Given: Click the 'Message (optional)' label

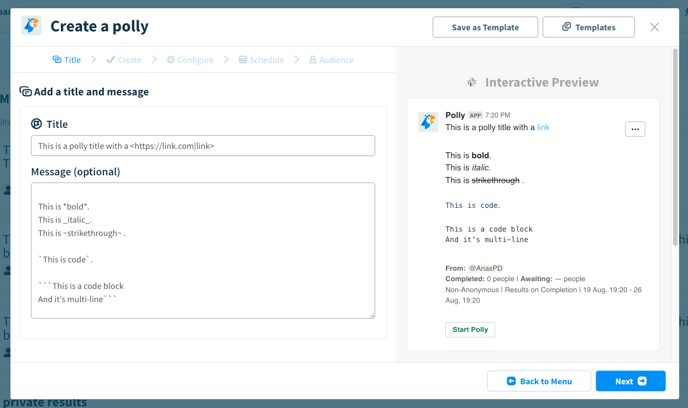Looking at the screenshot, I should (x=75, y=172).
